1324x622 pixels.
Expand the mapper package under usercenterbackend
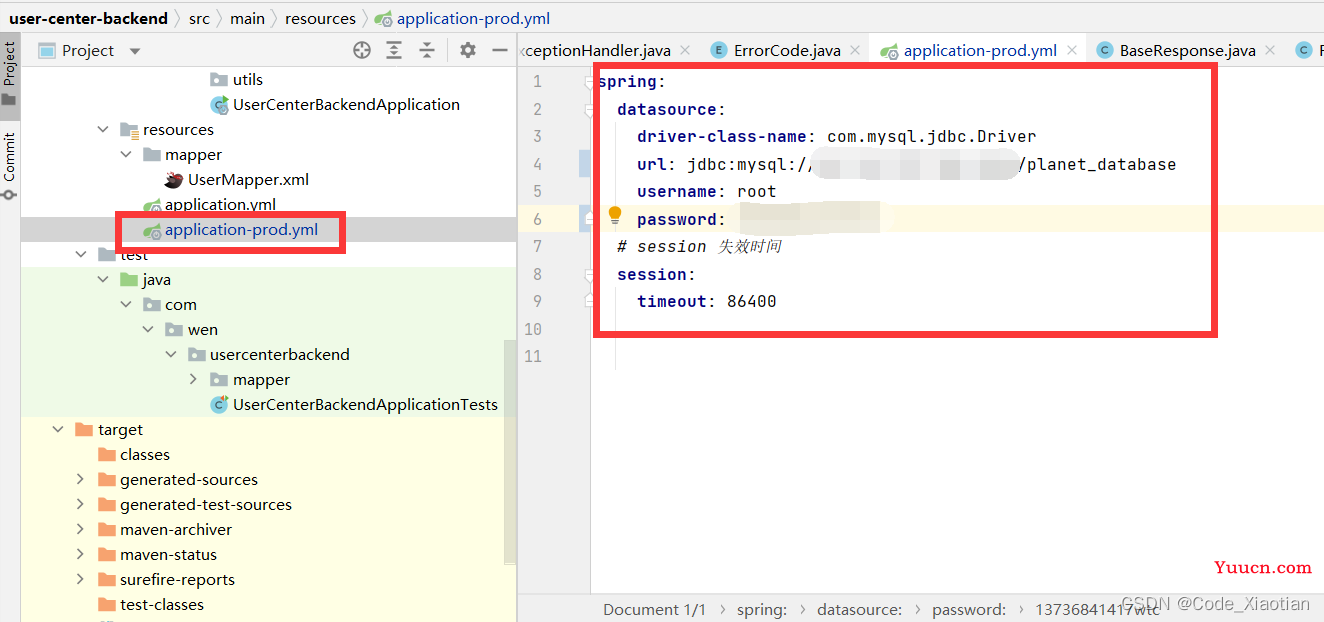coord(193,380)
